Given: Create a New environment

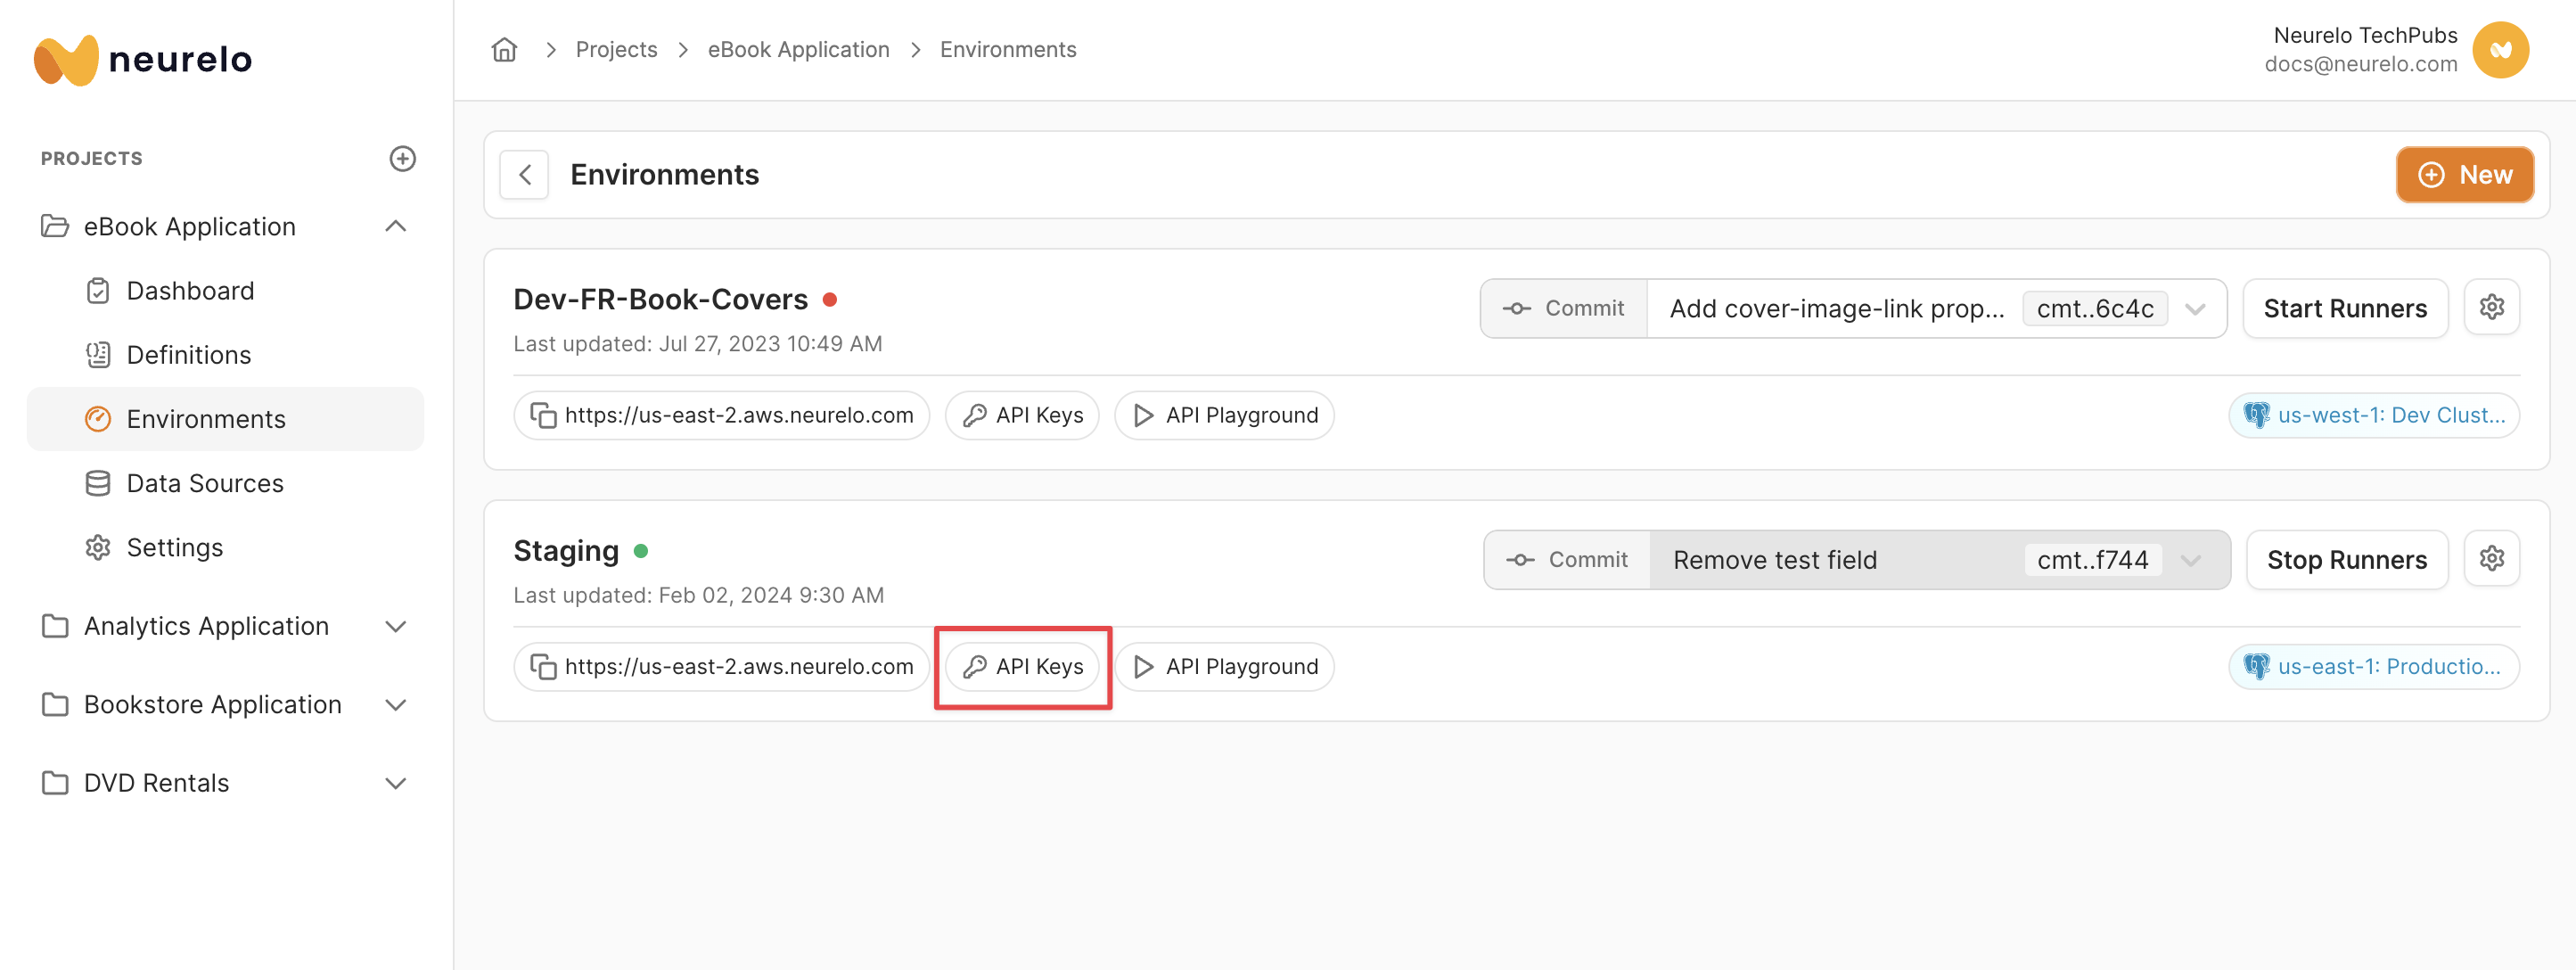Looking at the screenshot, I should tap(2463, 175).
